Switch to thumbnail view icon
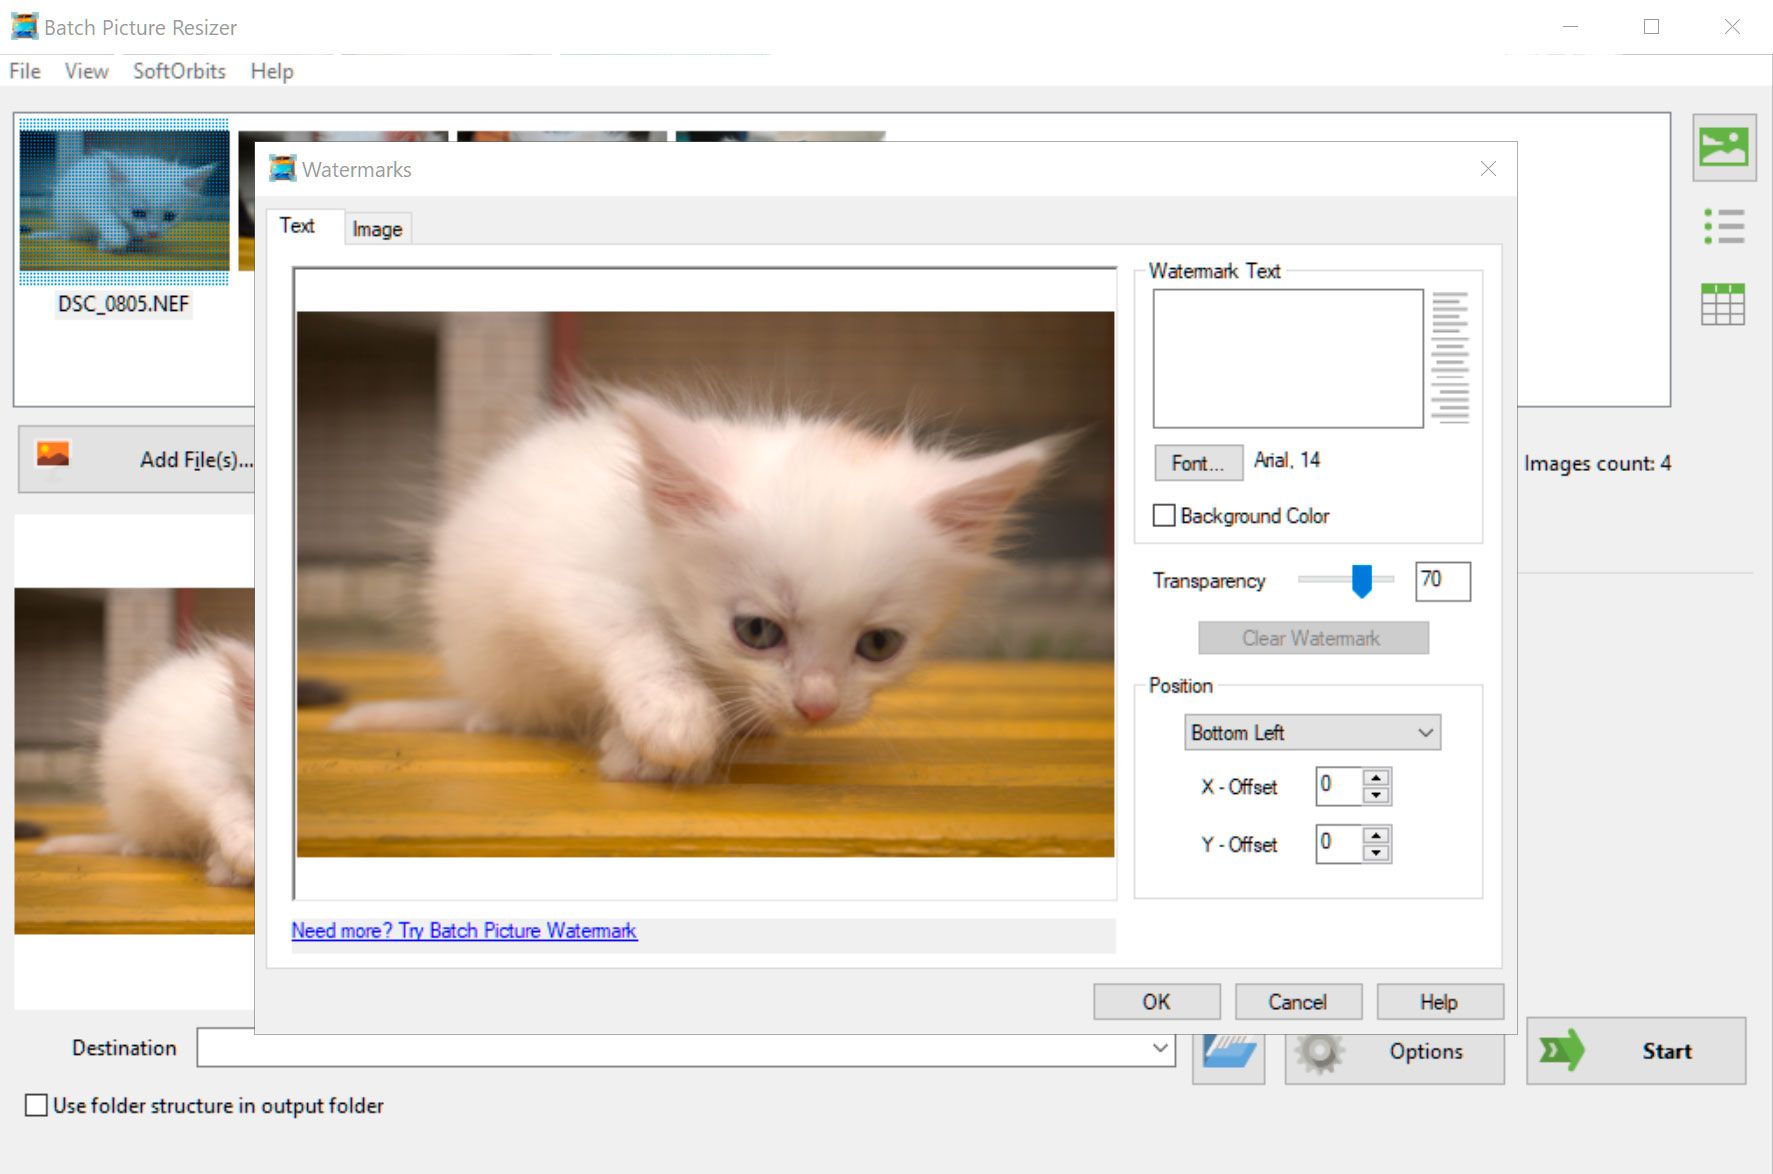This screenshot has width=1773, height=1174. 1723,148
